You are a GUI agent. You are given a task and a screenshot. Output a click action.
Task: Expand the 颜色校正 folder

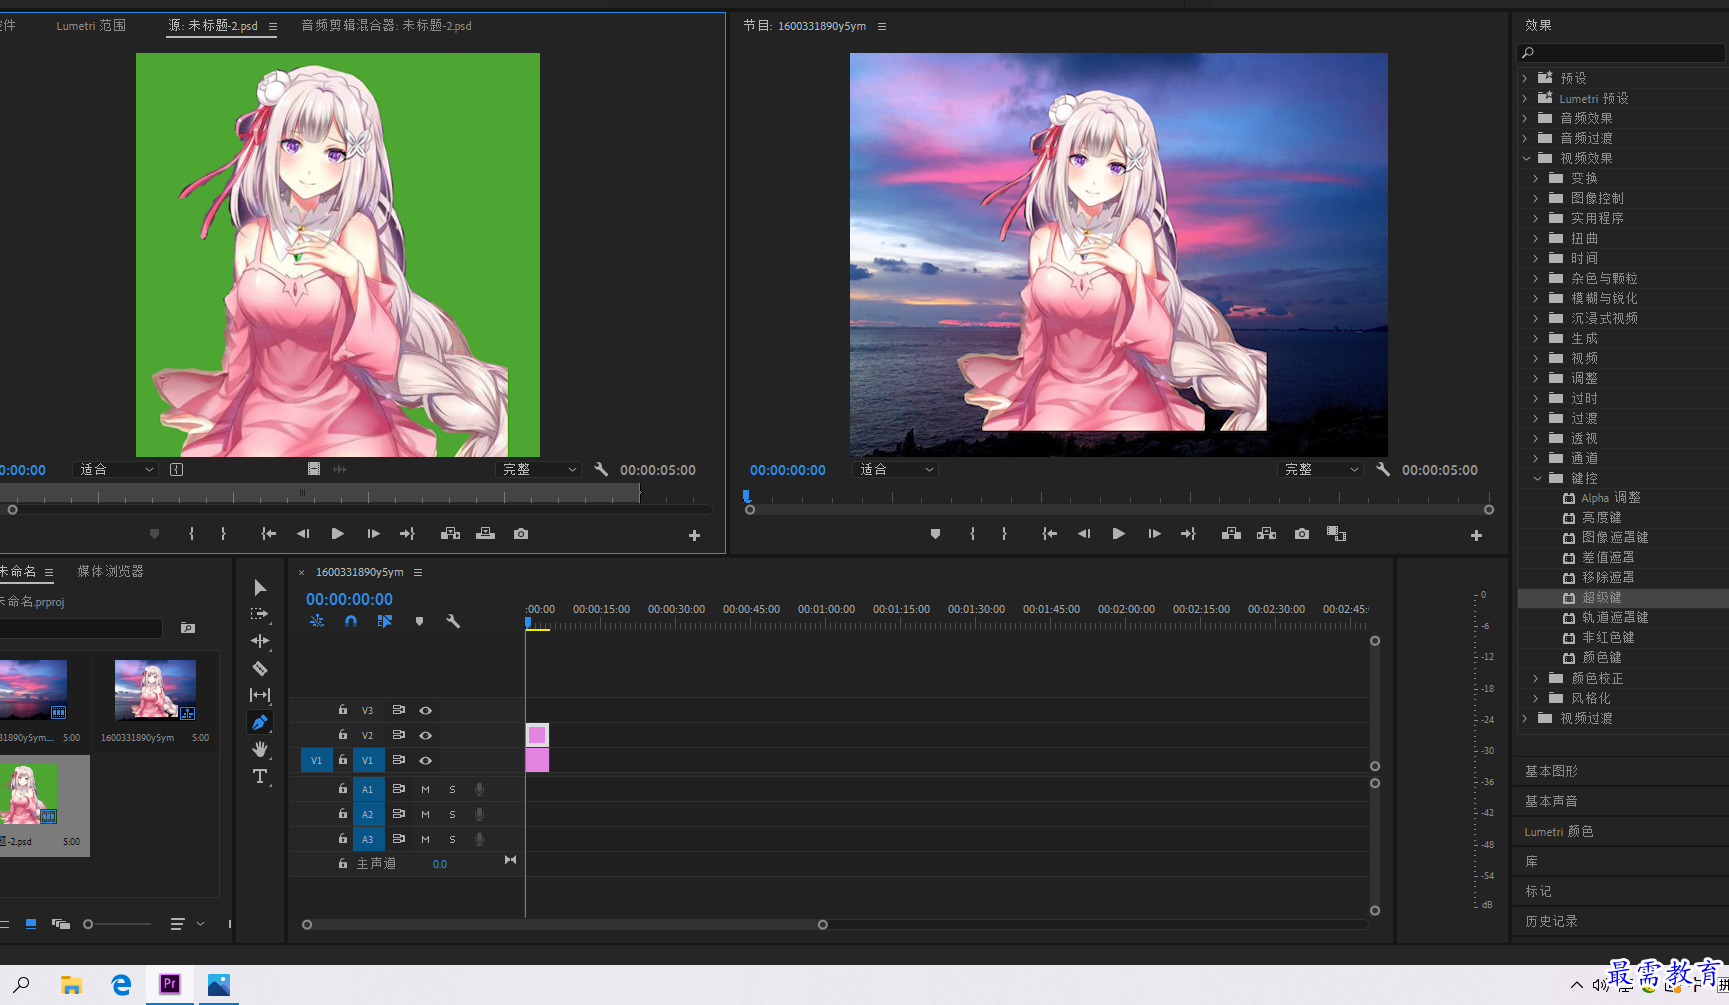click(x=1536, y=678)
